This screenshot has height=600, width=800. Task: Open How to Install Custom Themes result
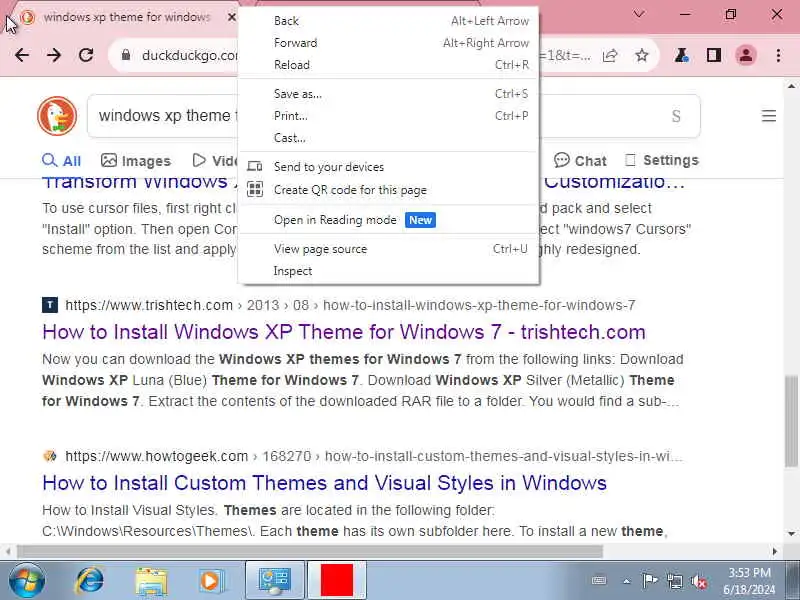(324, 483)
